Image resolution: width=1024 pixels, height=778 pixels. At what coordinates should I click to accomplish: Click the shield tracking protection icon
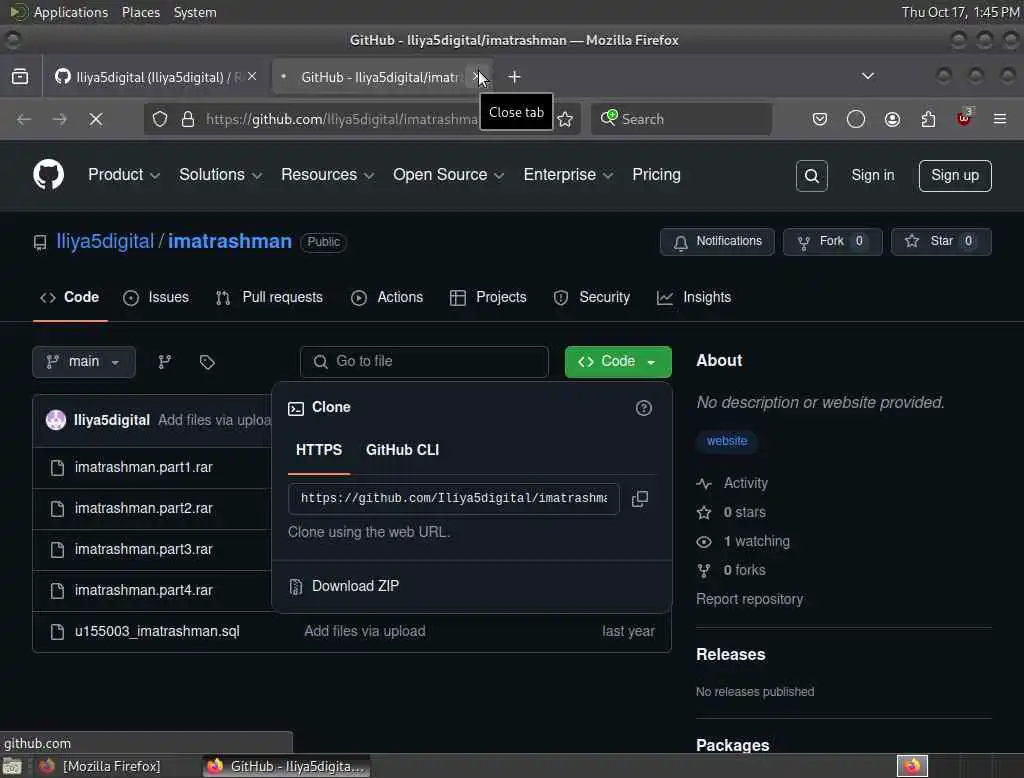[160, 119]
